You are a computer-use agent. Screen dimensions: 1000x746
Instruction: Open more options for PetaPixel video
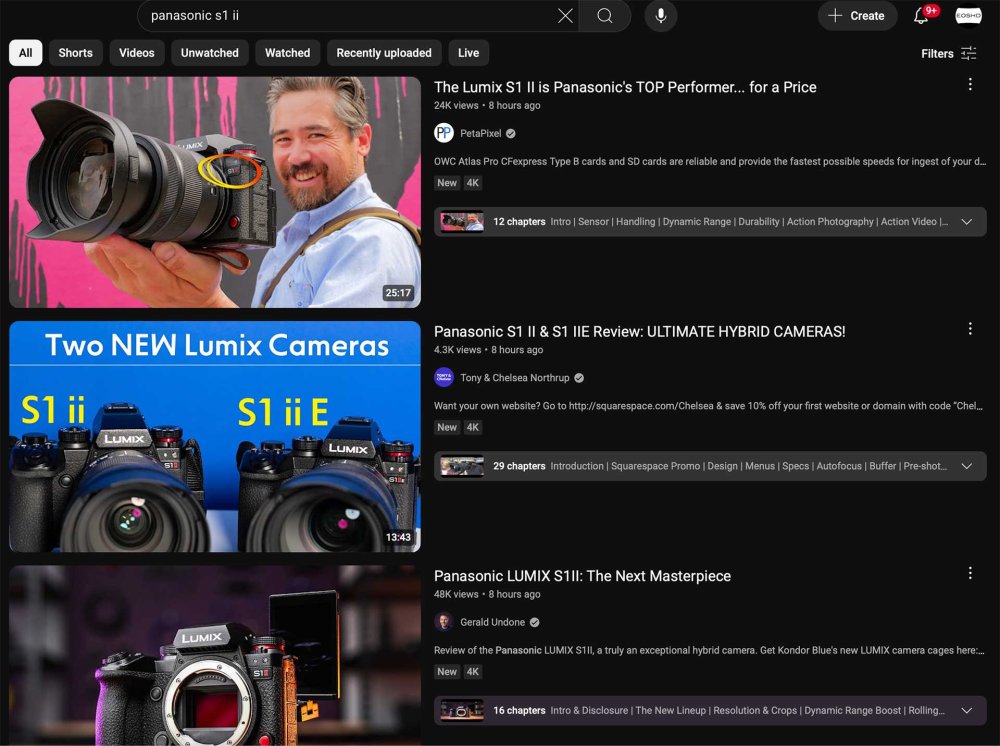pos(969,85)
